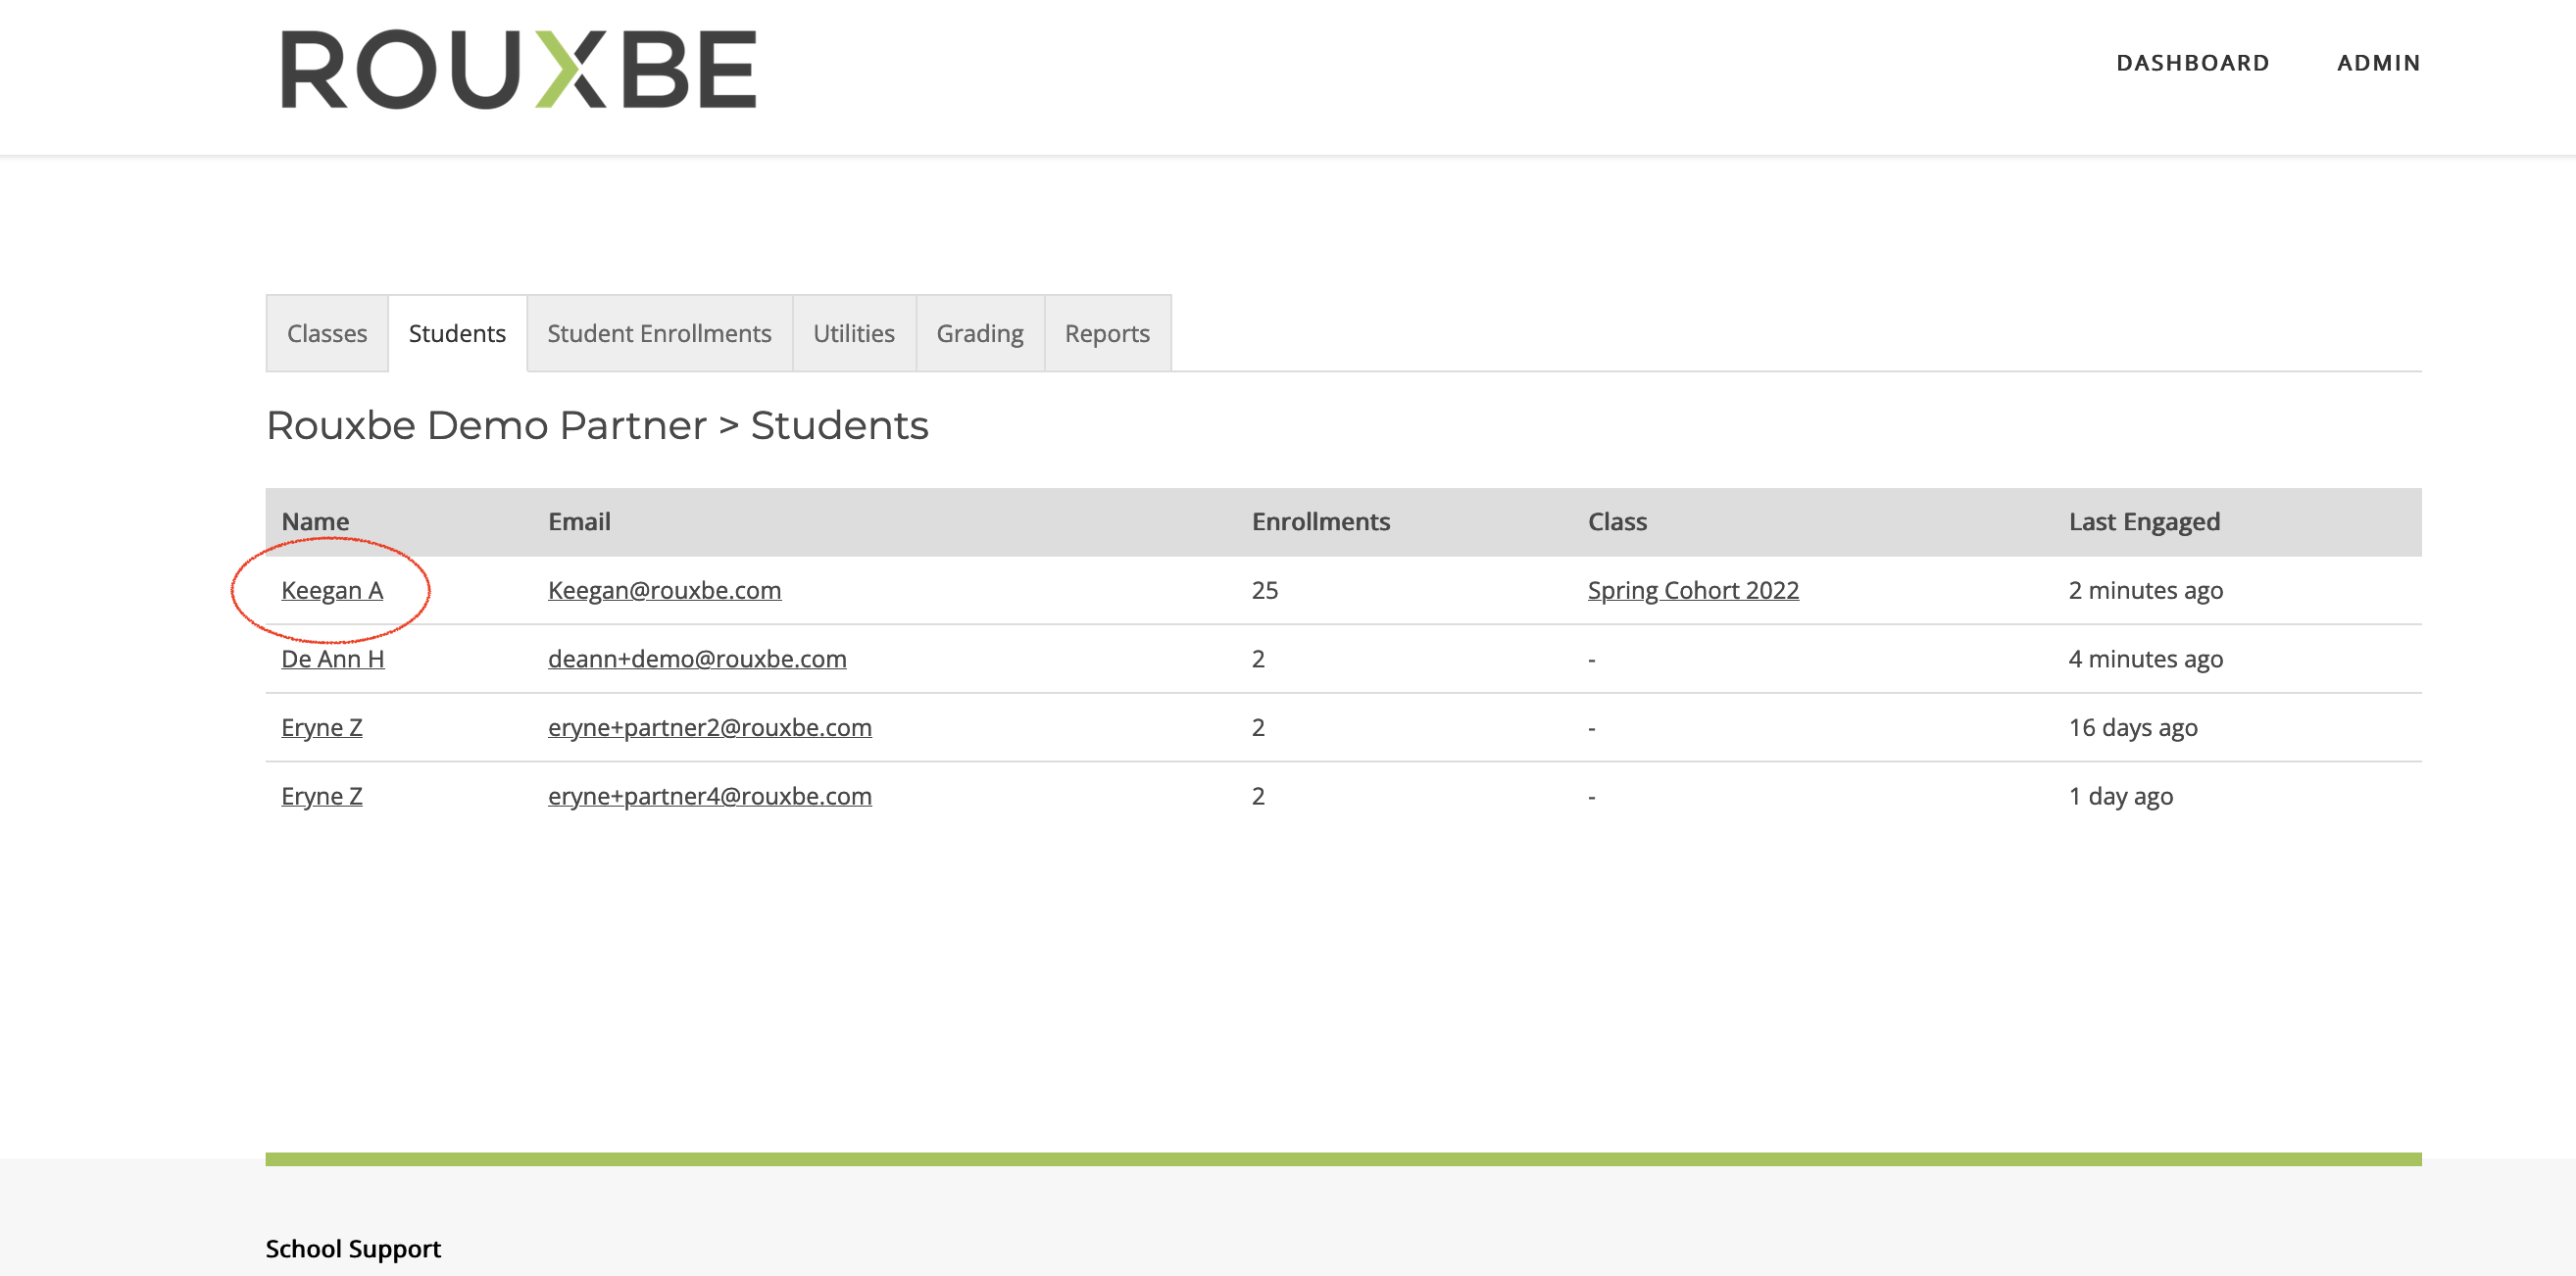Click the Rouxbe logo

click(519, 69)
